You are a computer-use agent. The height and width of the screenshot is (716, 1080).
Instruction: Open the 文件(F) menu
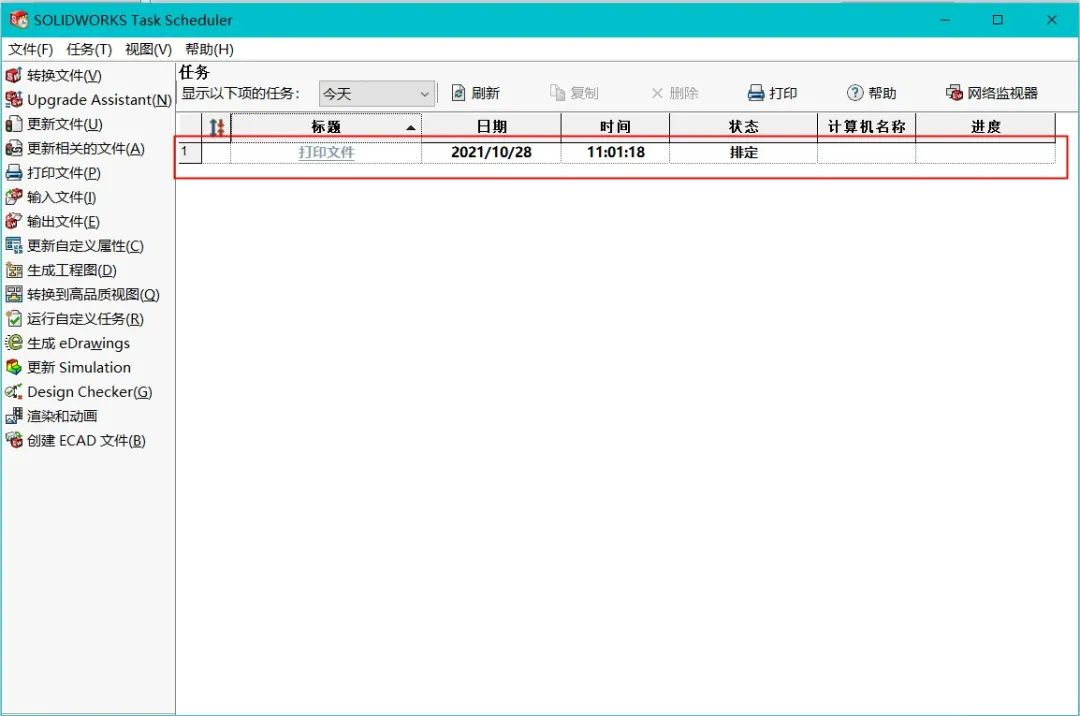(30, 49)
